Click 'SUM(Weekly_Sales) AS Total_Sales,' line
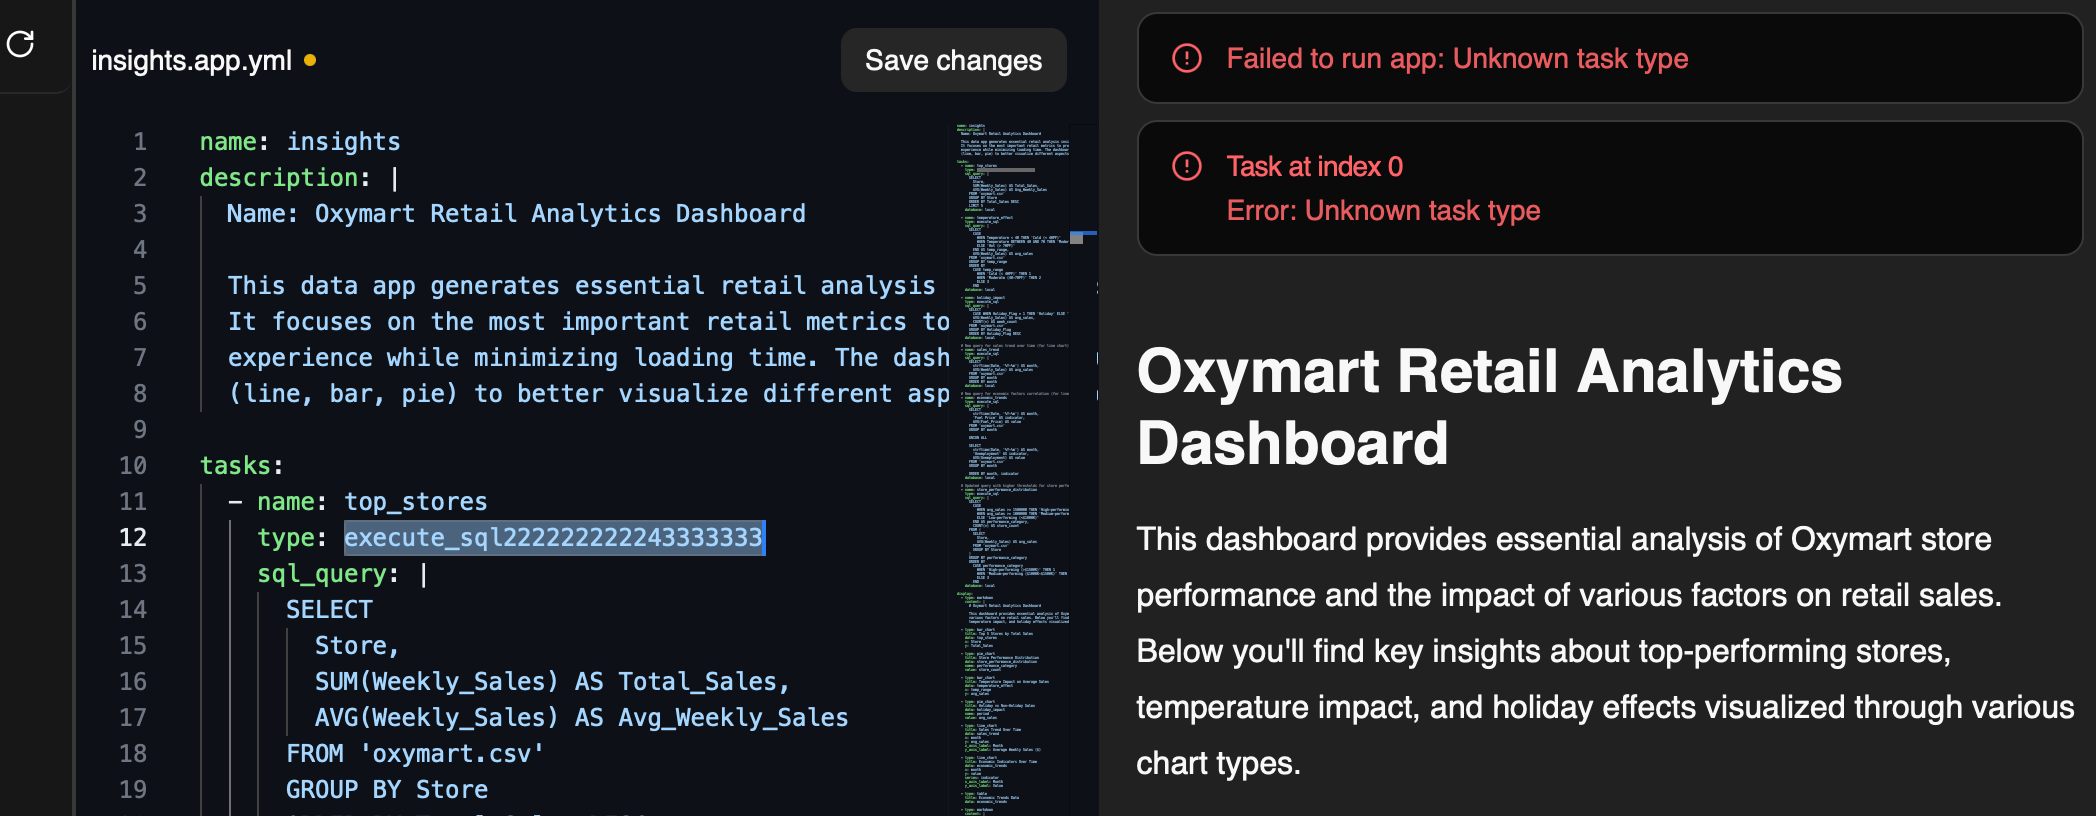Screen dimensions: 2096x816 [x=552, y=682]
